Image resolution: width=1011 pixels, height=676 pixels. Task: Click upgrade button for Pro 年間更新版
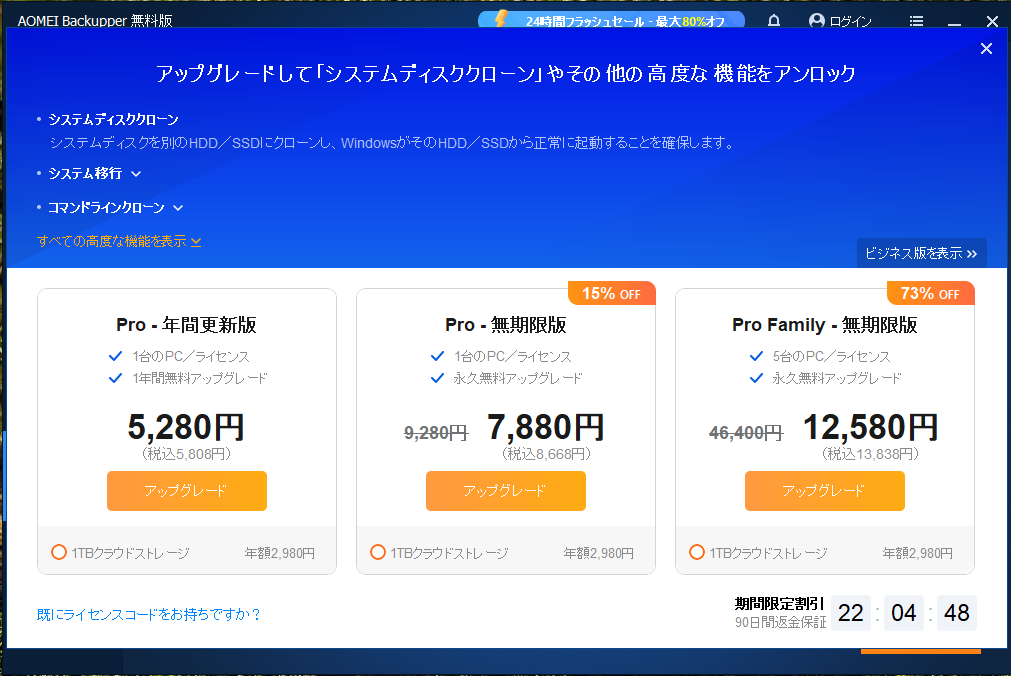tap(187, 491)
